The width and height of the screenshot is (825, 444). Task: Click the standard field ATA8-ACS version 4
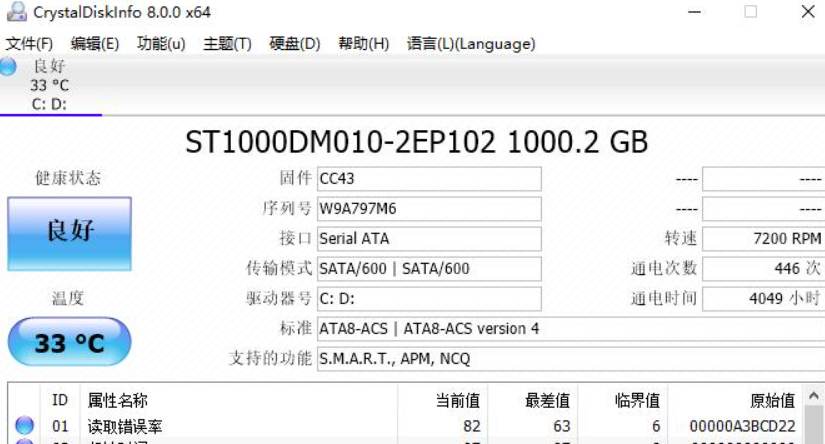click(571, 329)
